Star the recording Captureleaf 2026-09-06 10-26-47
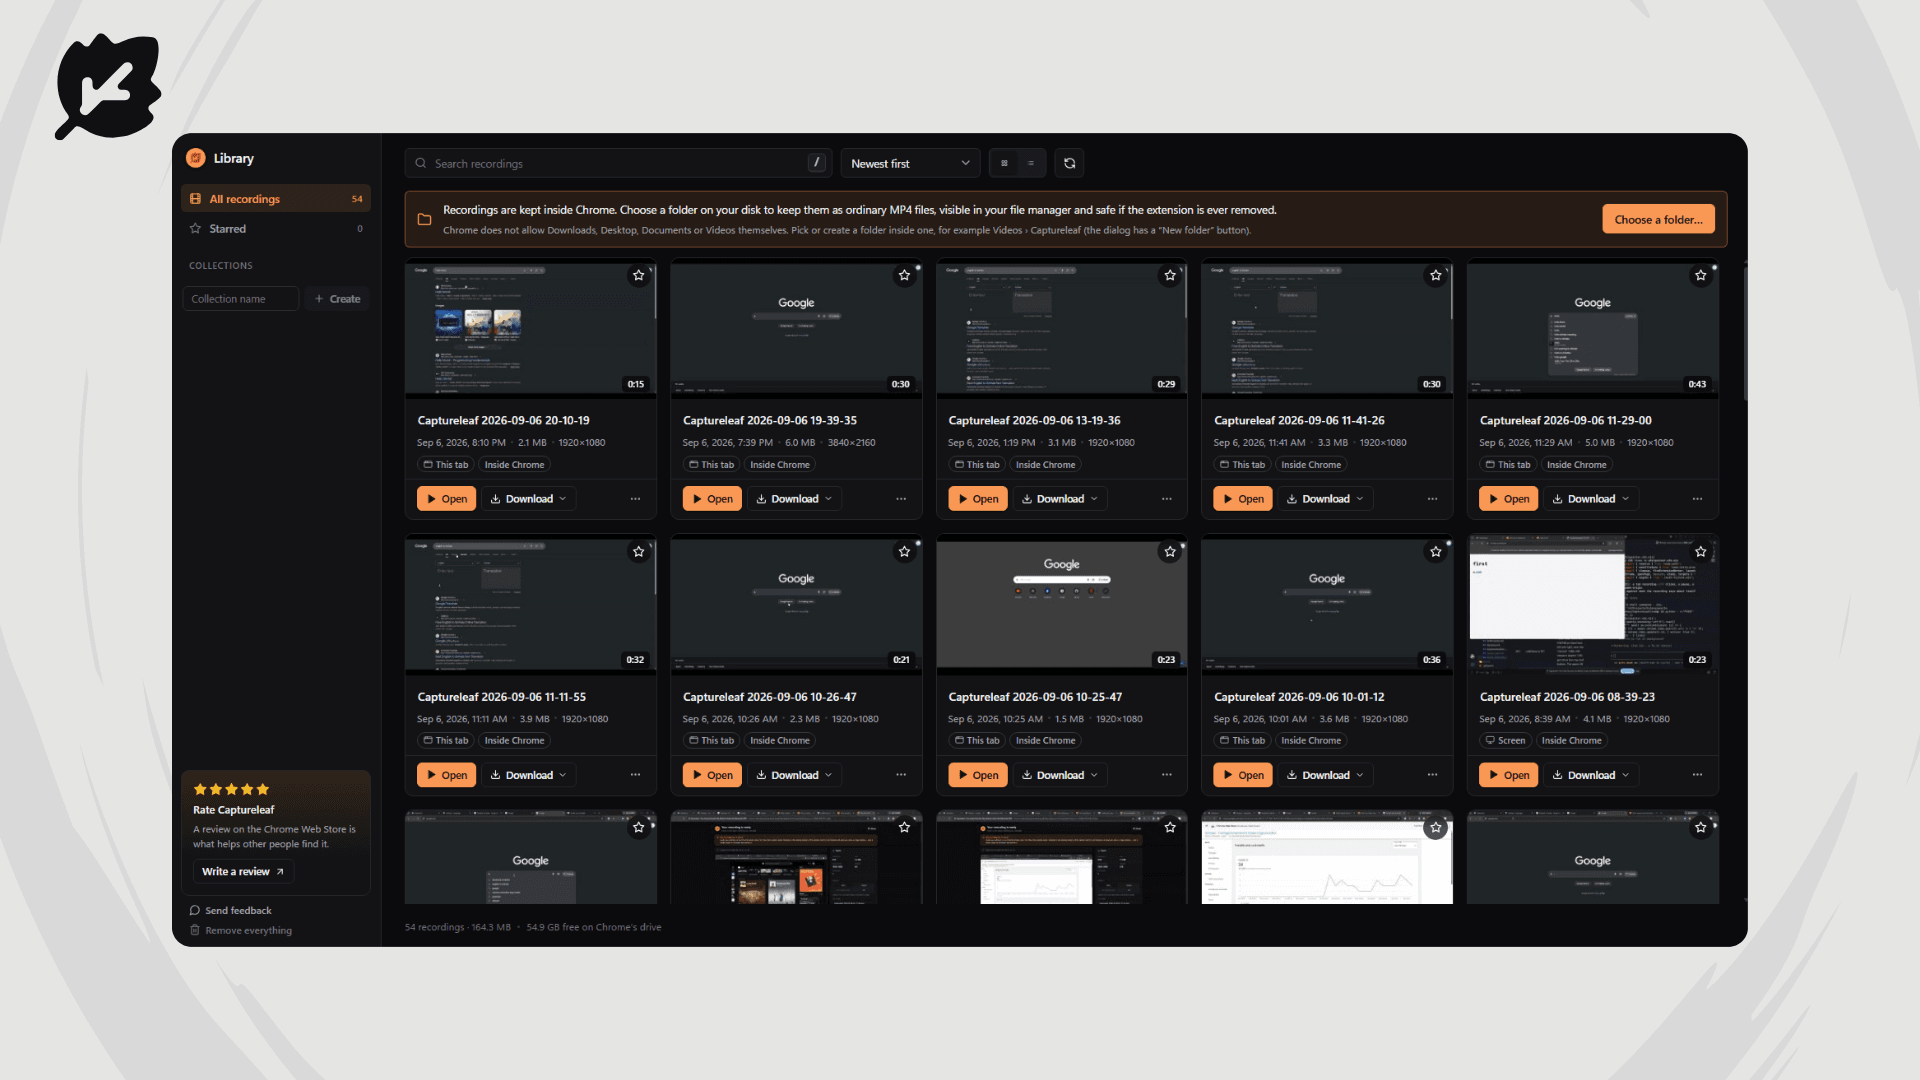Screen dimensions: 1920x1080 [x=905, y=552]
